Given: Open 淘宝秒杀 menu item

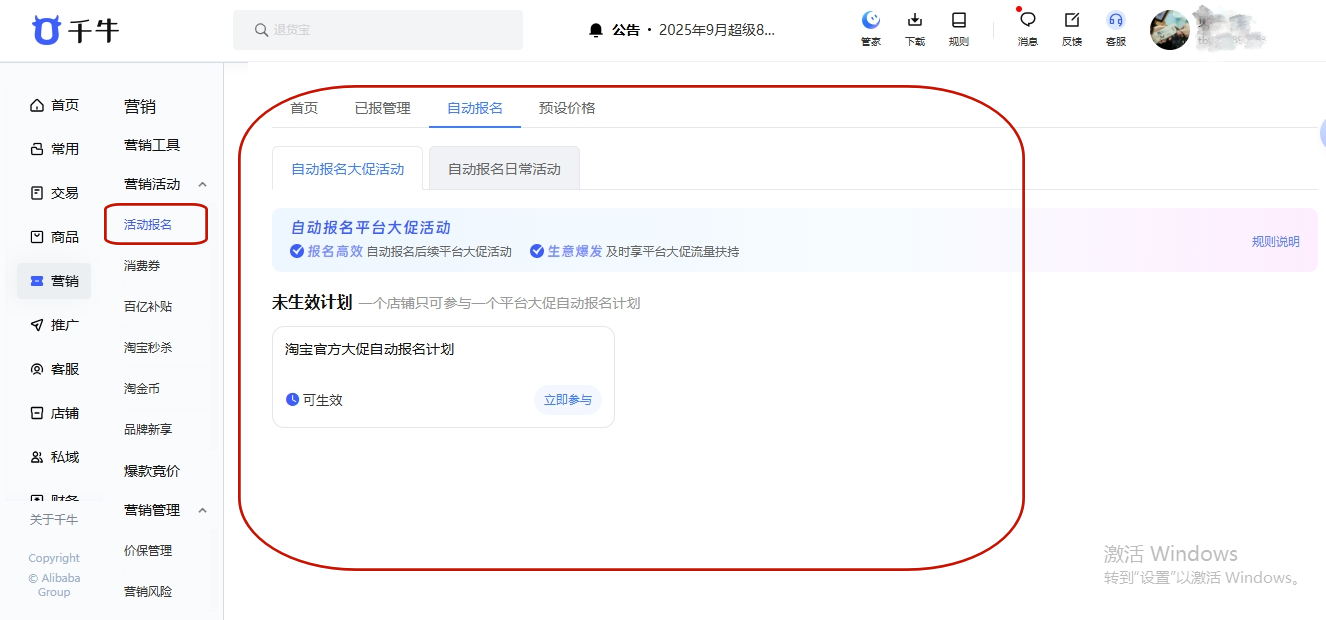Looking at the screenshot, I should tap(148, 347).
